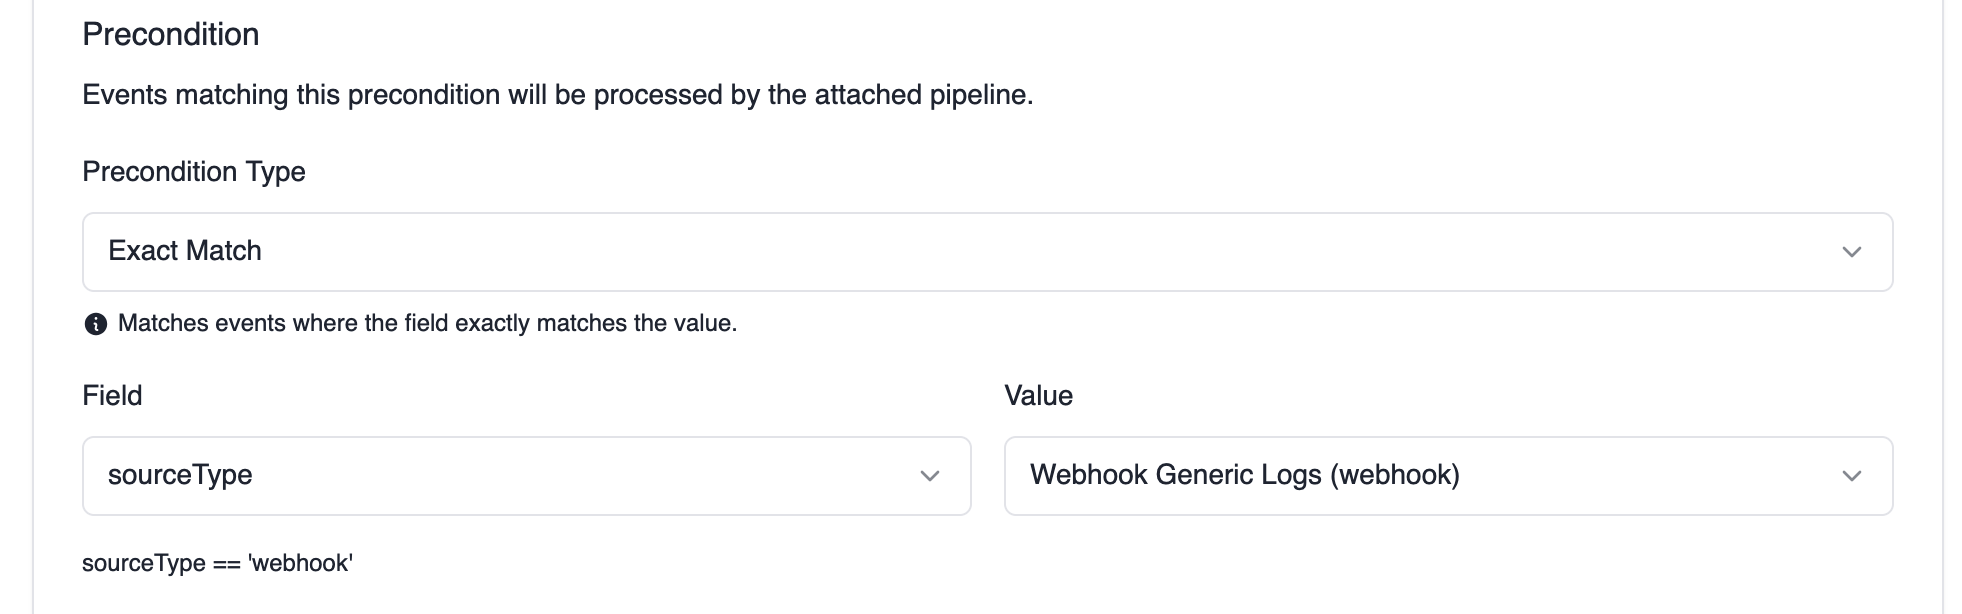
Task: Click the info icon beside the match description
Action: tap(96, 324)
